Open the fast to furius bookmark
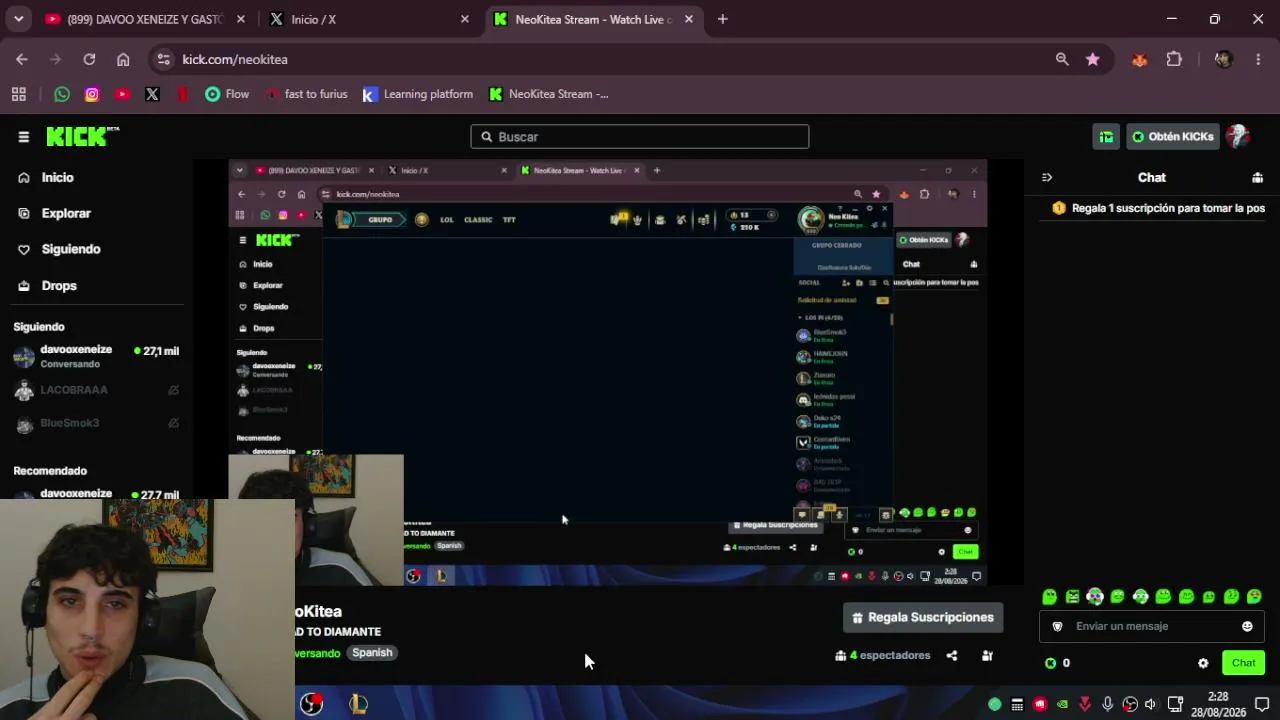 [x=306, y=94]
